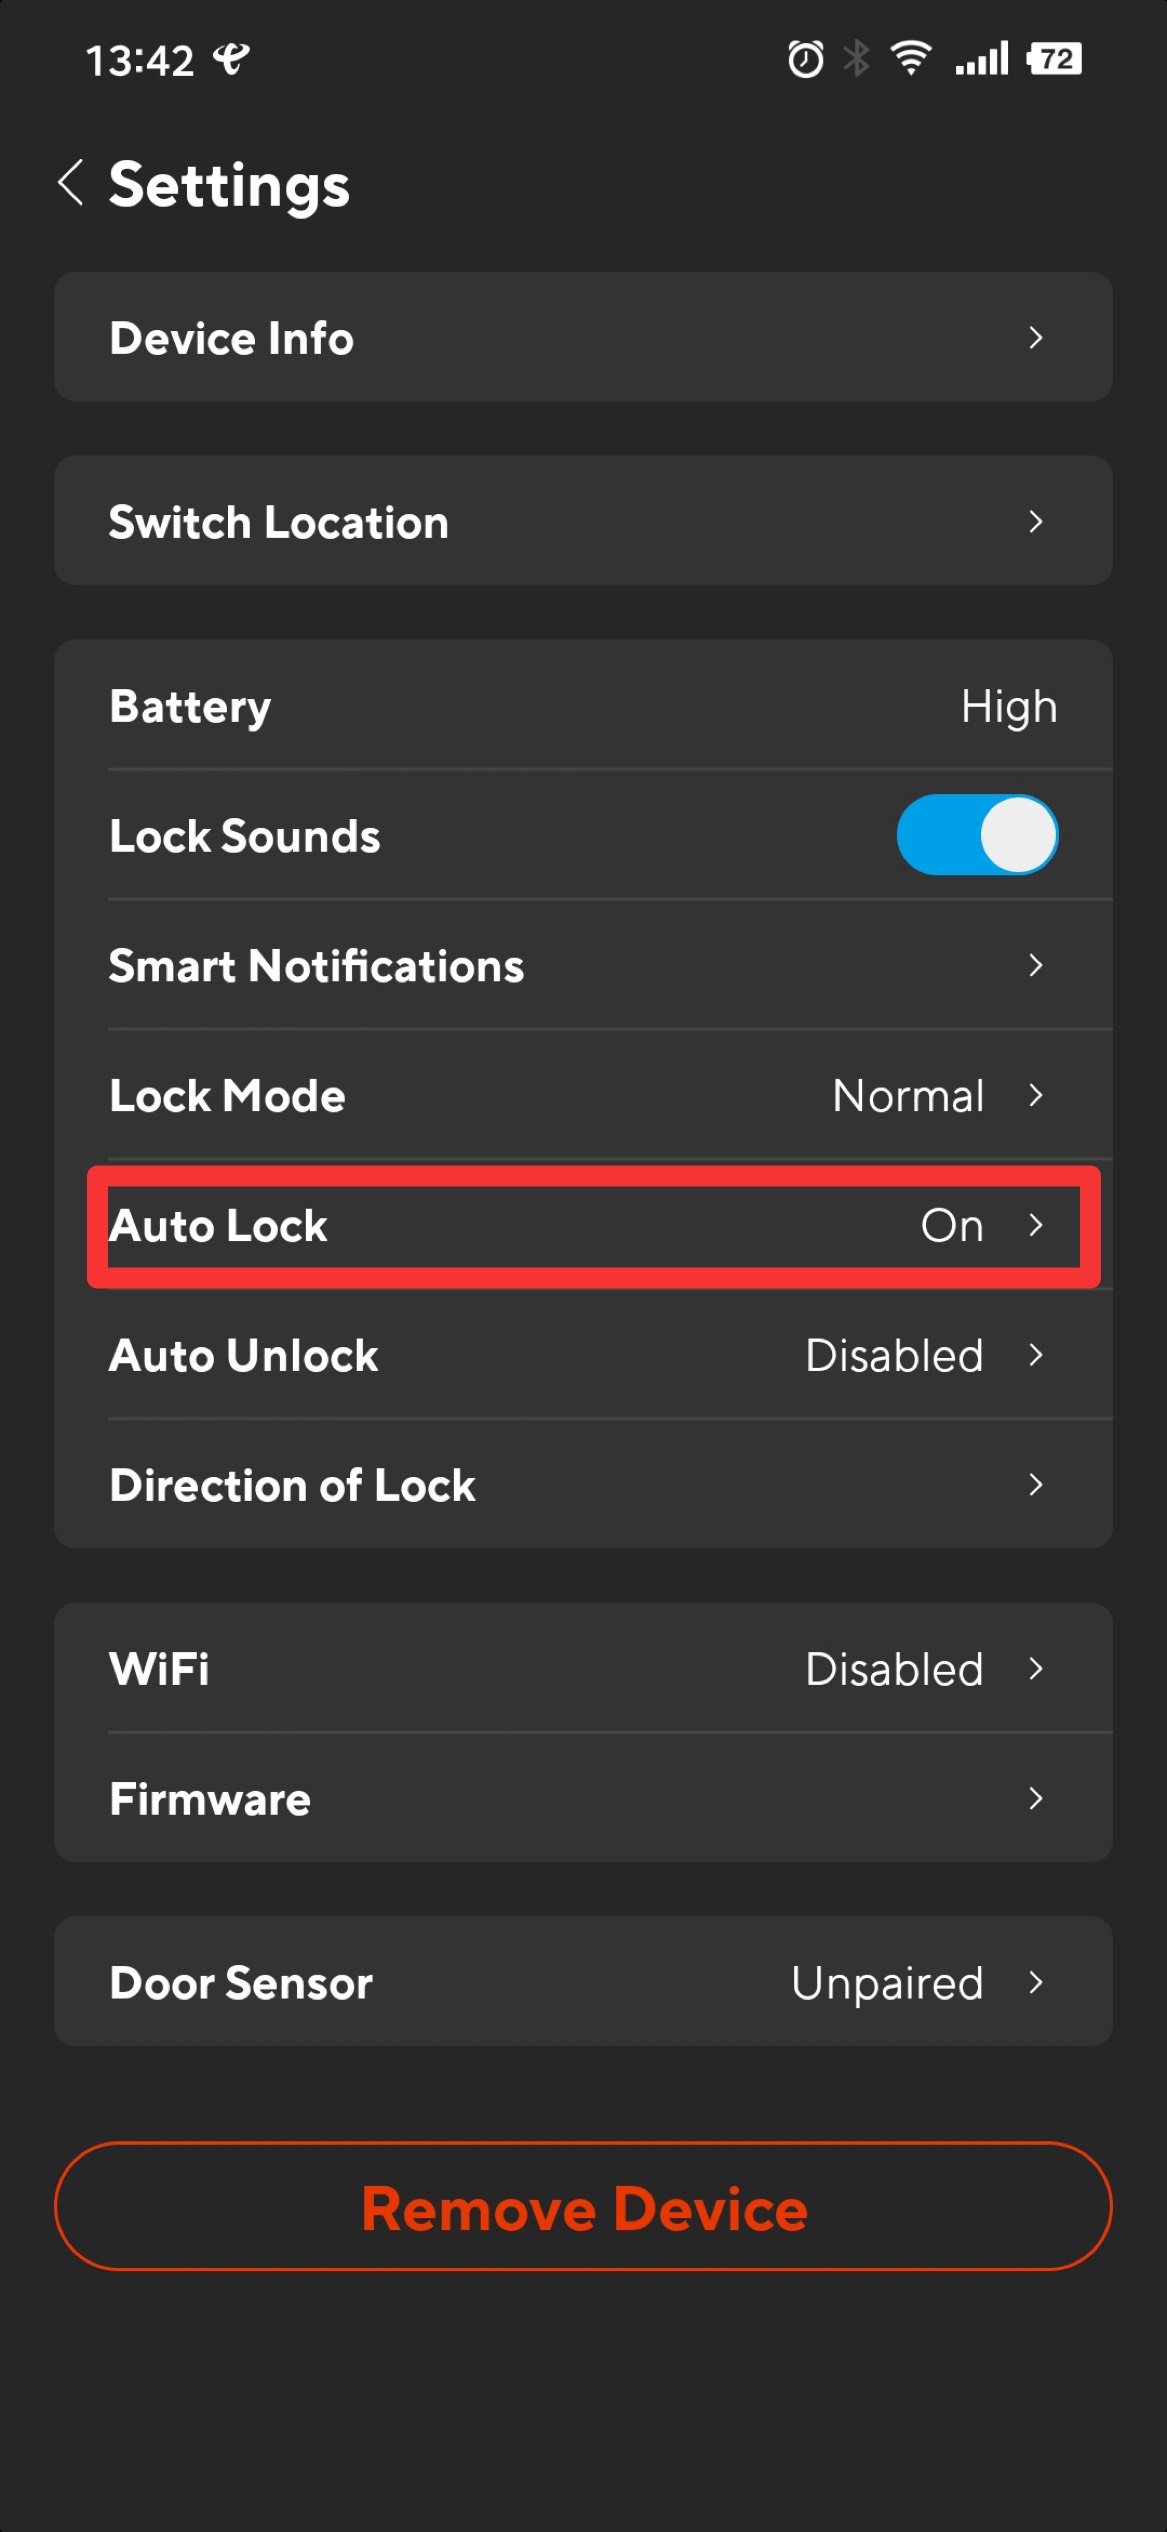Tap the carrier logo next to the clock
Image resolution: width=1167 pixels, height=2532 pixels.
(231, 59)
